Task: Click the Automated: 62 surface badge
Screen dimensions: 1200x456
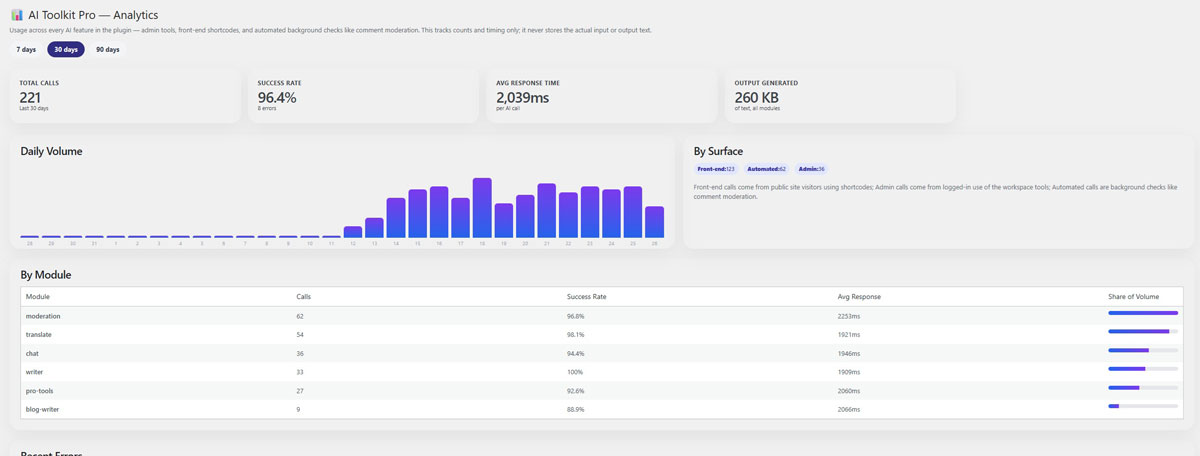Action: coord(767,169)
